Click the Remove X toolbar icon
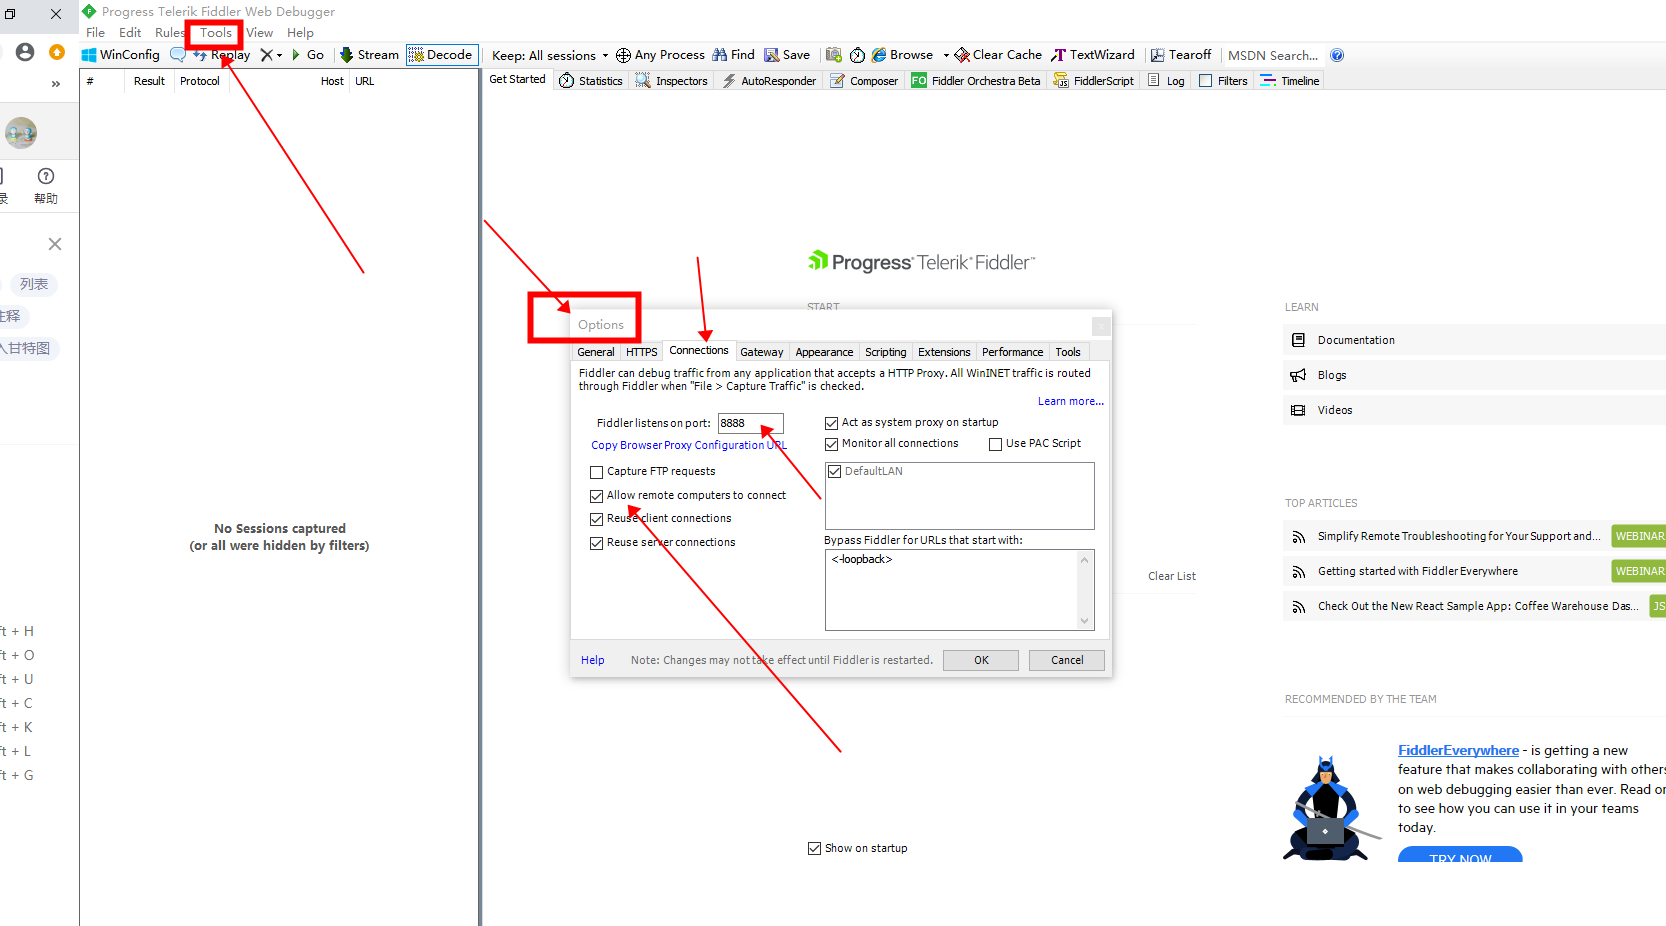The image size is (1666, 926). [x=267, y=55]
